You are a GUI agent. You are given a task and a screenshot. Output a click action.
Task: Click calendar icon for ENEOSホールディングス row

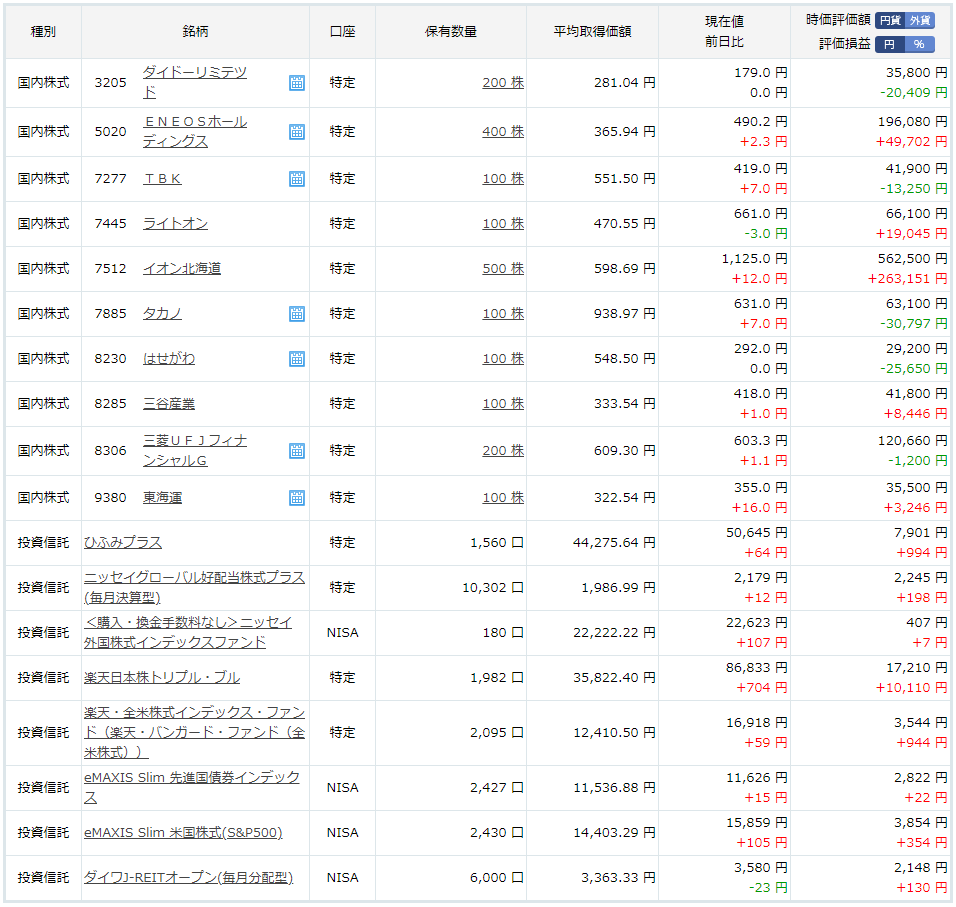tap(297, 132)
